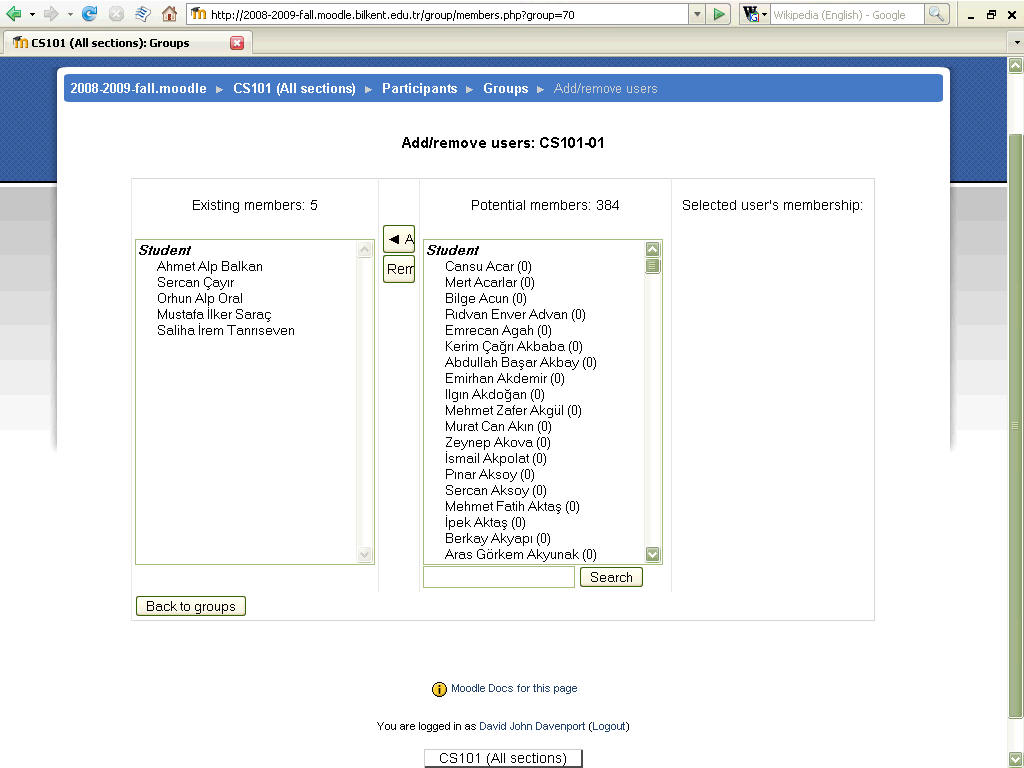
Task: Click the browser Forward arrow
Action: click(x=51, y=14)
